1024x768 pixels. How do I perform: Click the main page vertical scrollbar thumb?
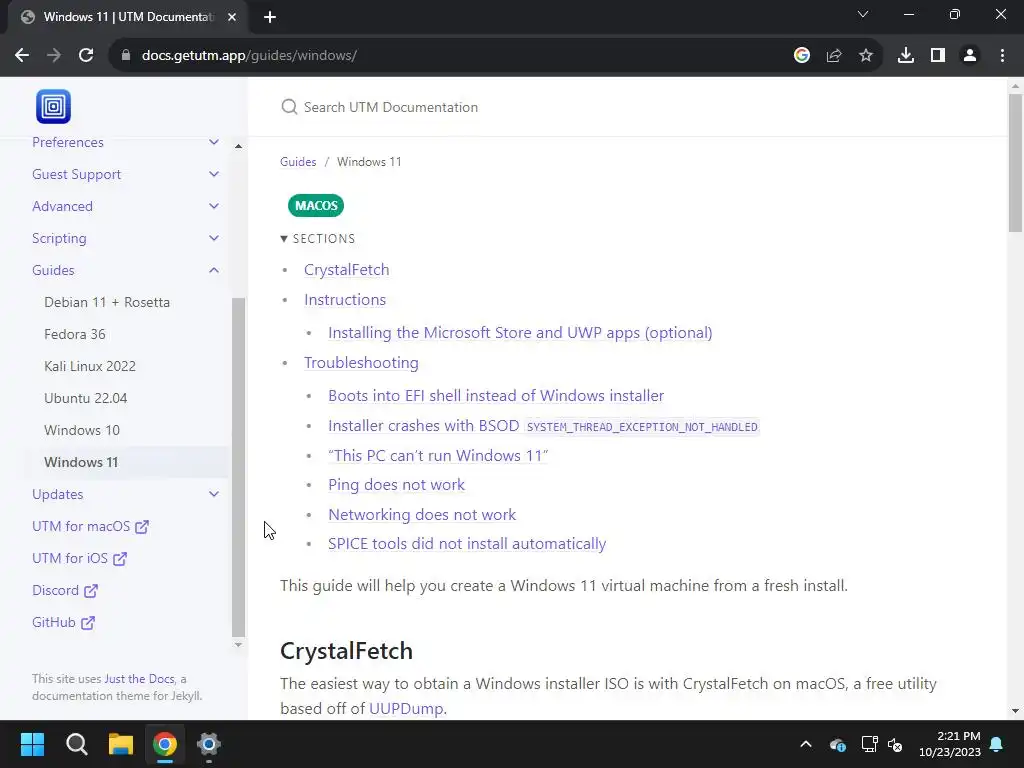[1015, 163]
